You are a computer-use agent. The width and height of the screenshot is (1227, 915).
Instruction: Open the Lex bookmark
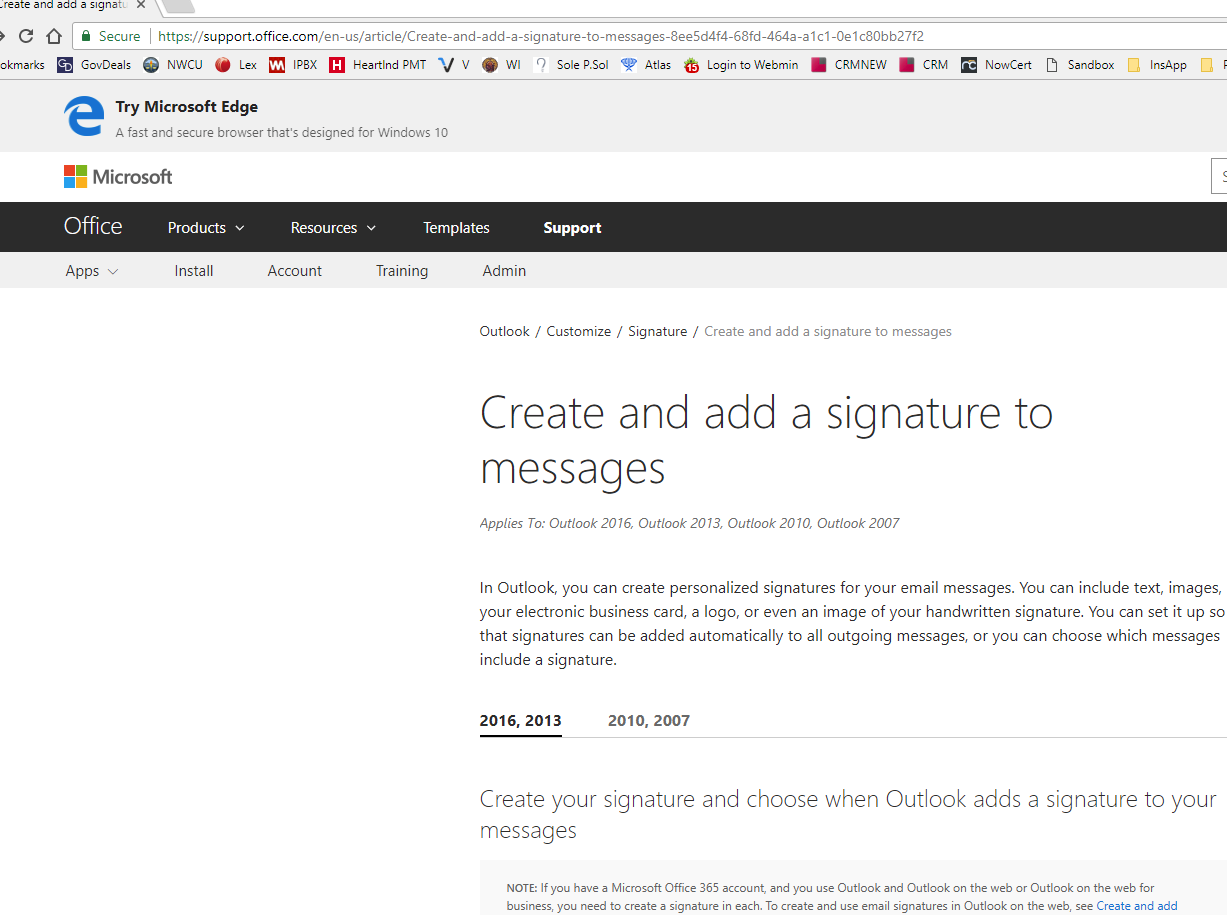236,65
